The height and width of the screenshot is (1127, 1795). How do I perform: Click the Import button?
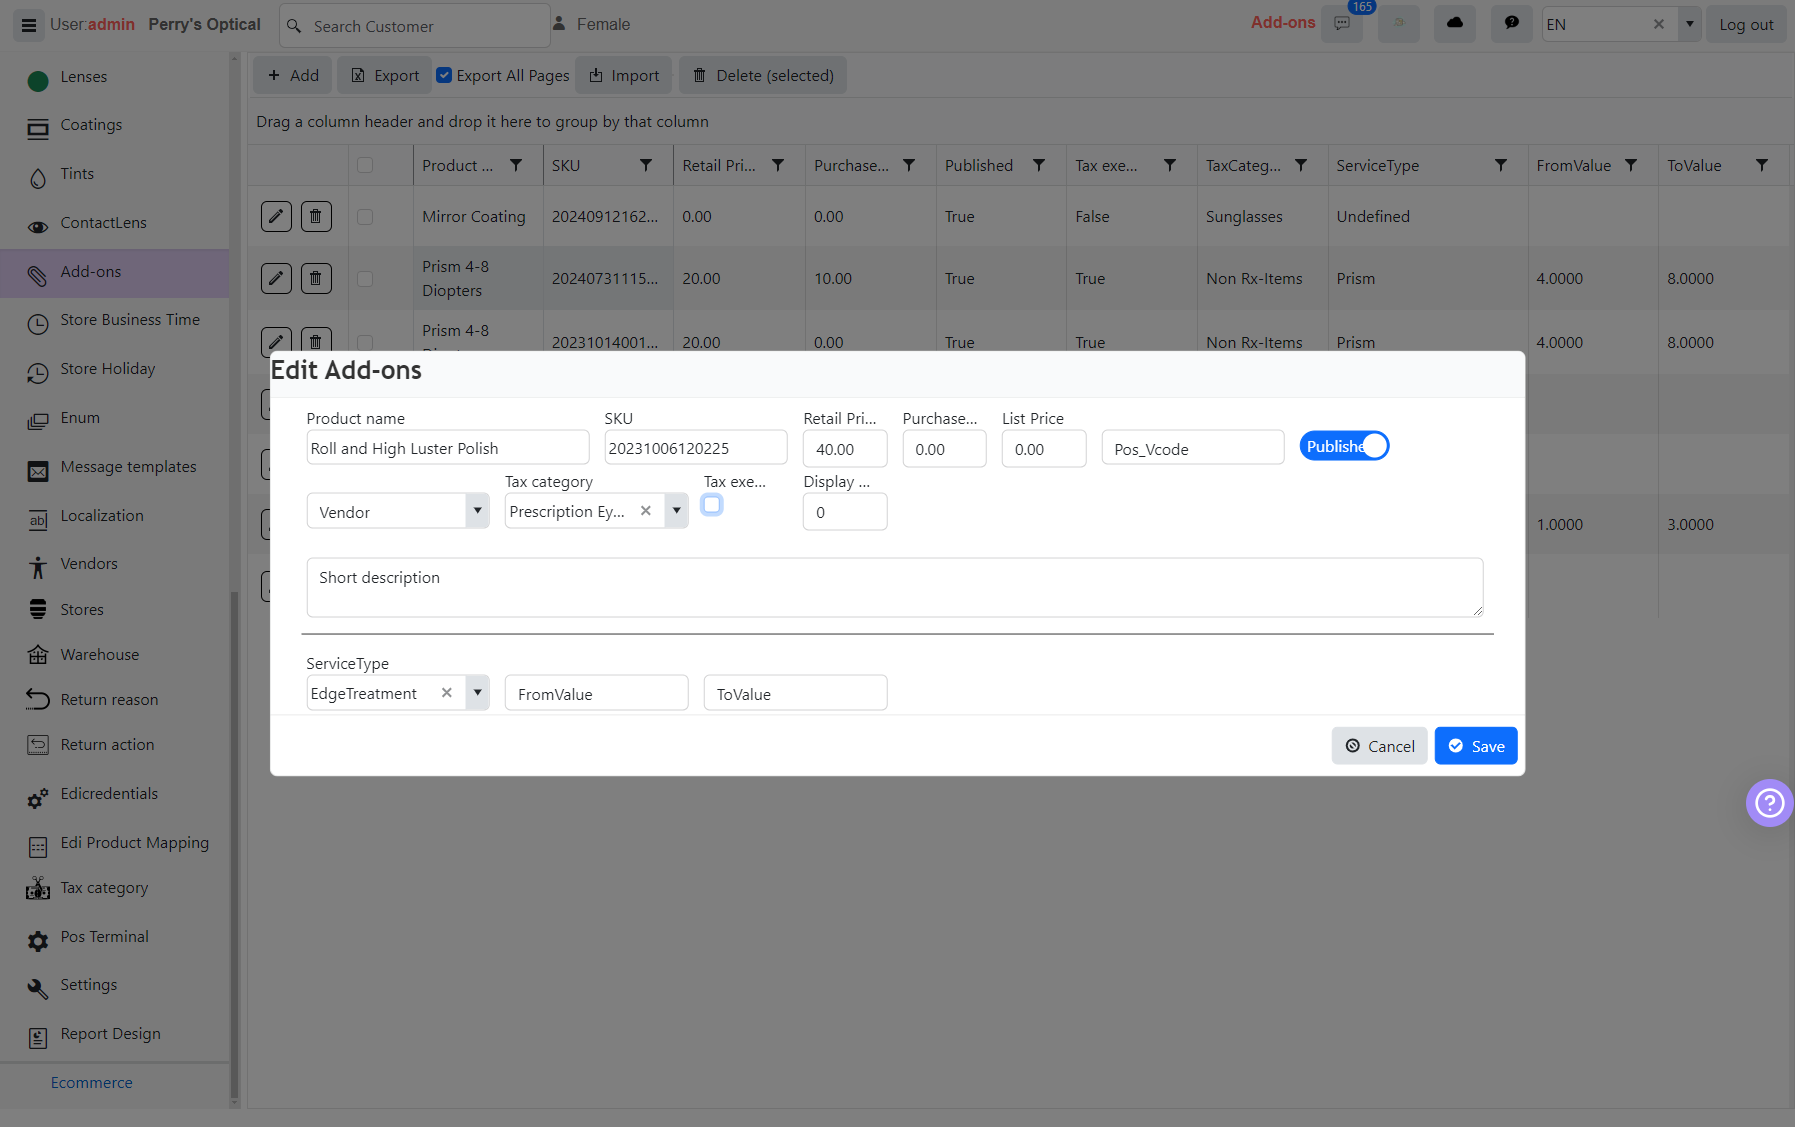[x=624, y=75]
